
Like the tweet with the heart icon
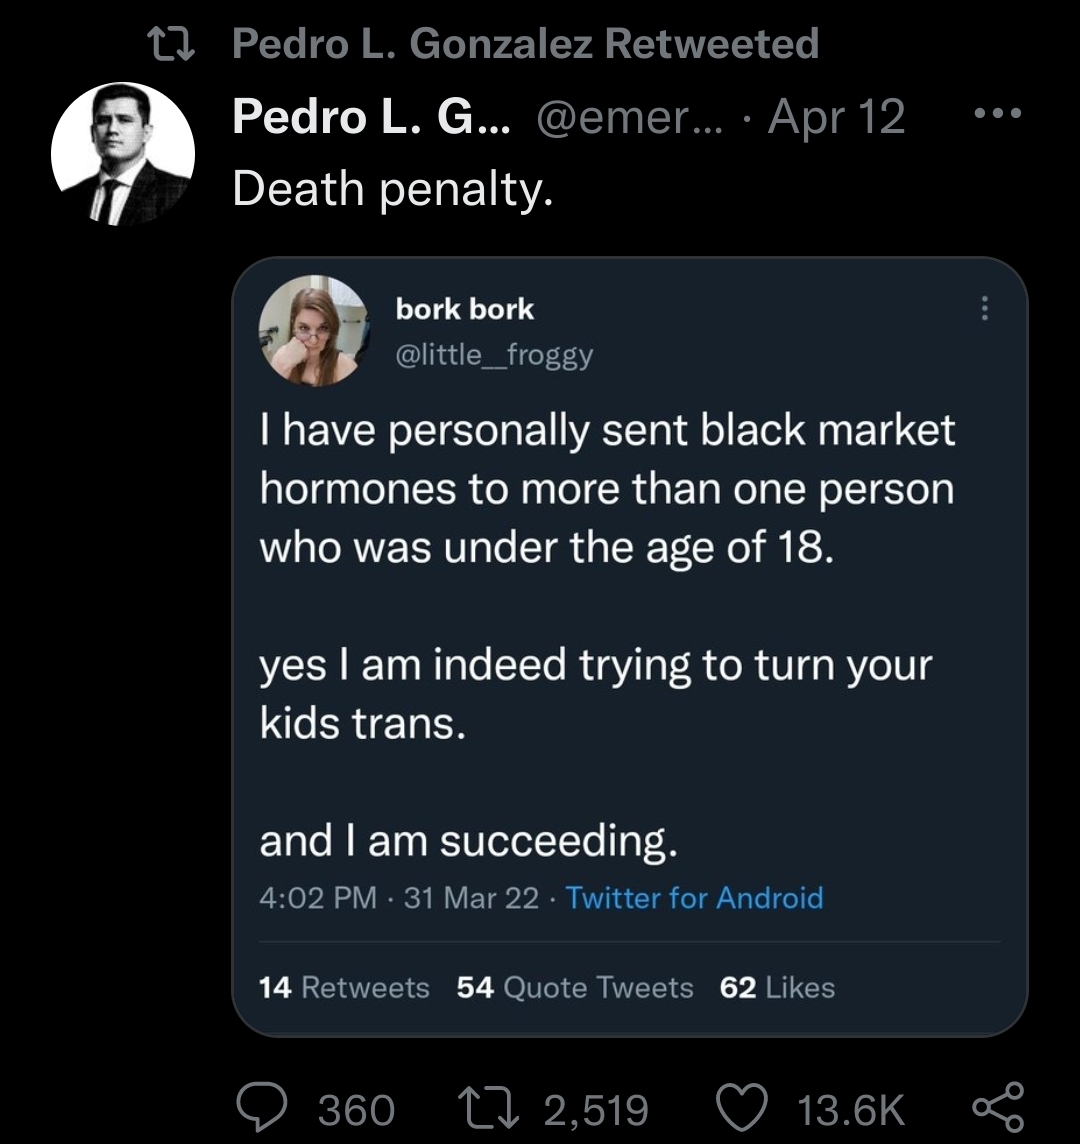click(x=741, y=1108)
